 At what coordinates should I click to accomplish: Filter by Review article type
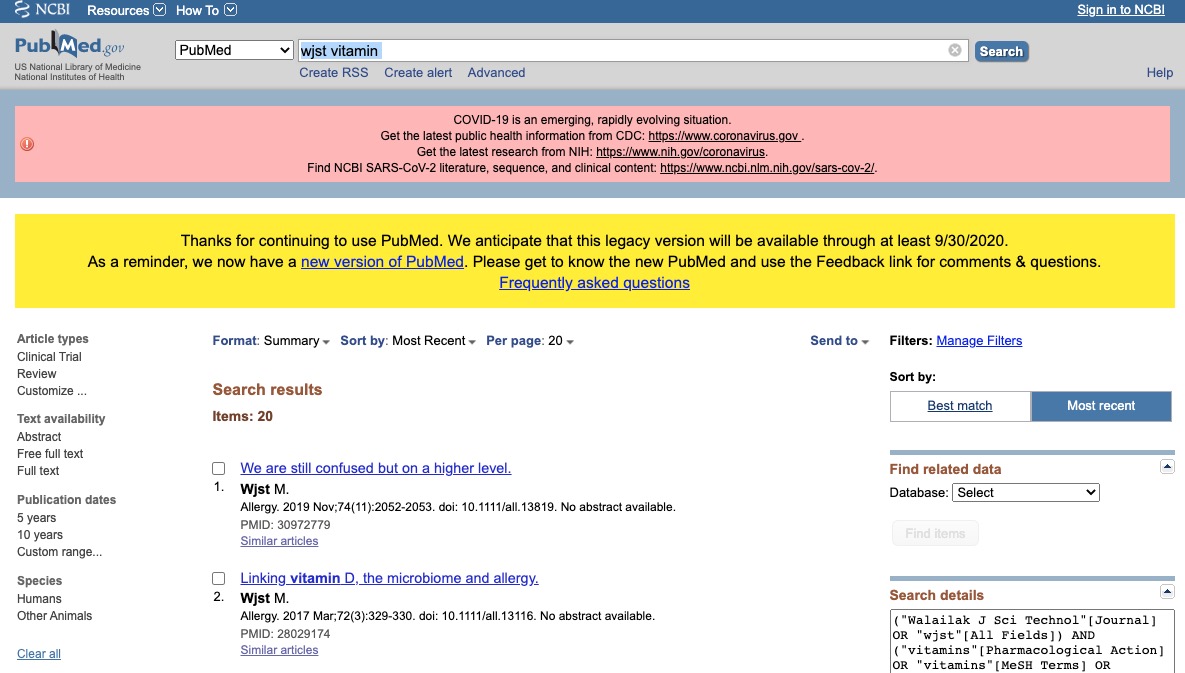click(36, 374)
